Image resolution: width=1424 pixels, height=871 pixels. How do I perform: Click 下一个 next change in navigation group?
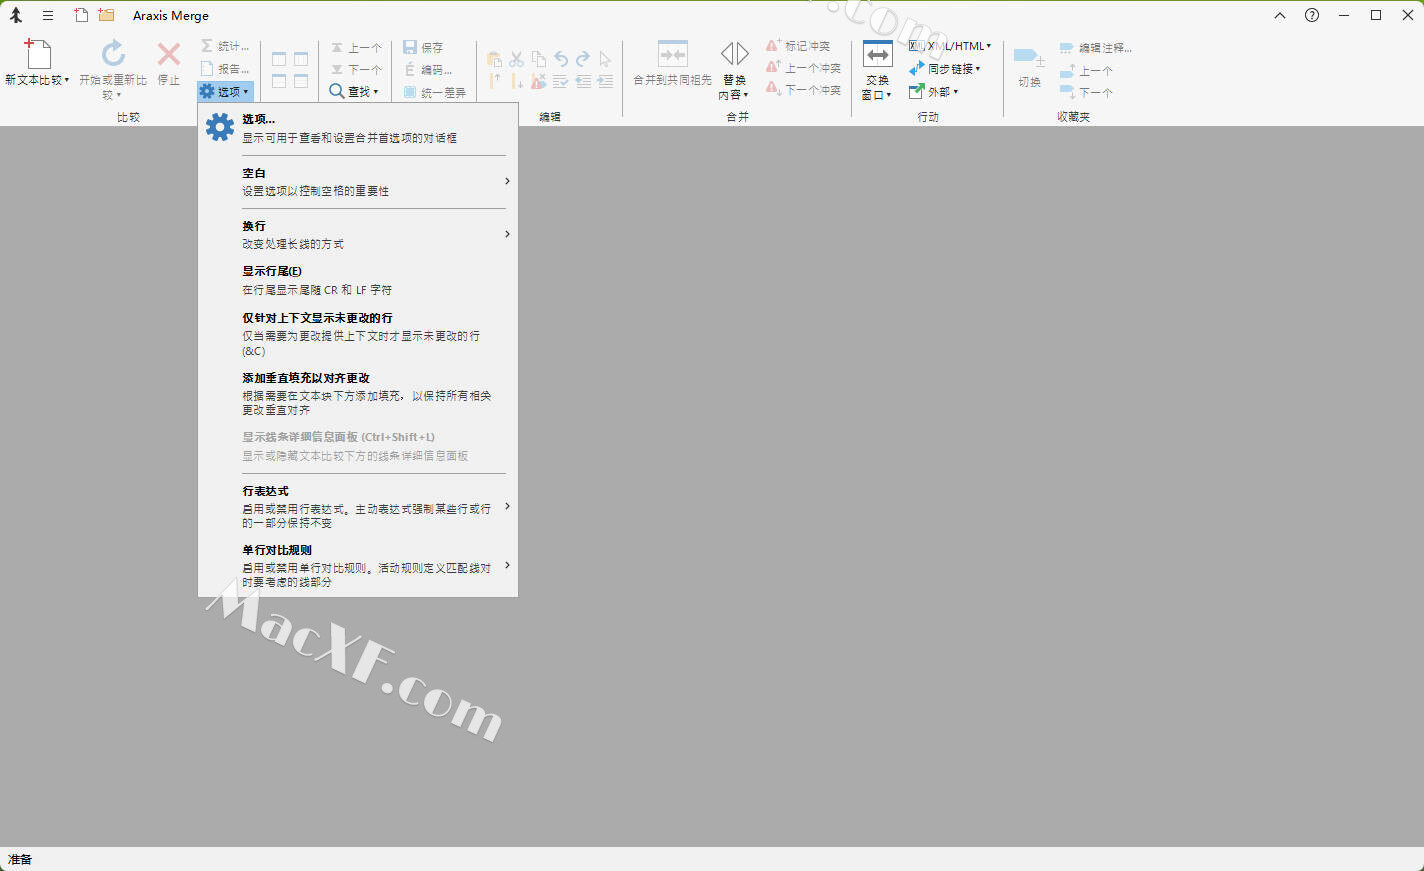(356, 69)
